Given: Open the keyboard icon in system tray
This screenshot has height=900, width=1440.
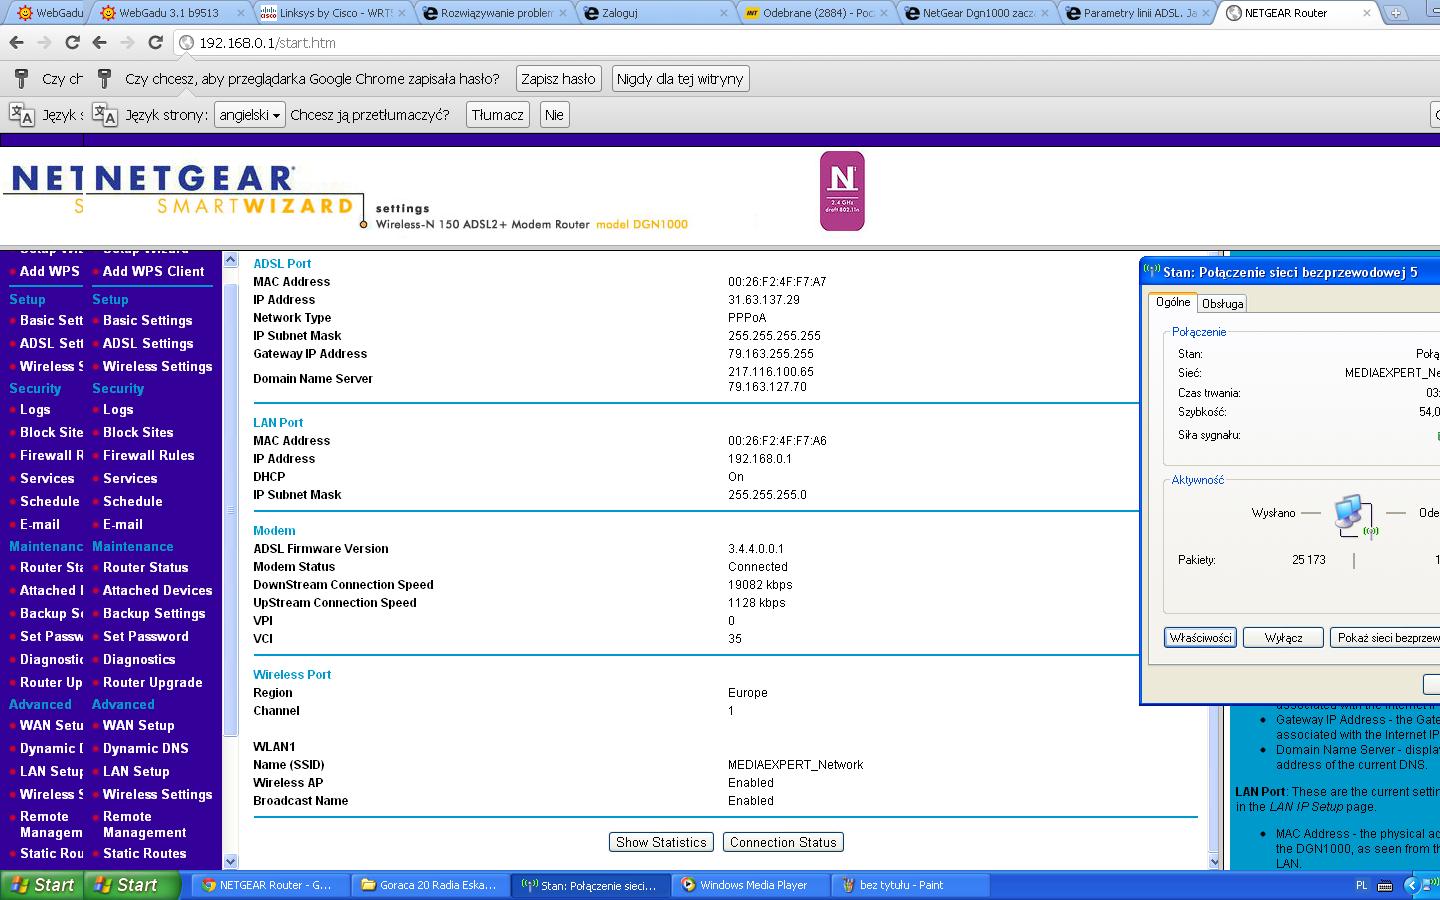Looking at the screenshot, I should (x=1385, y=885).
